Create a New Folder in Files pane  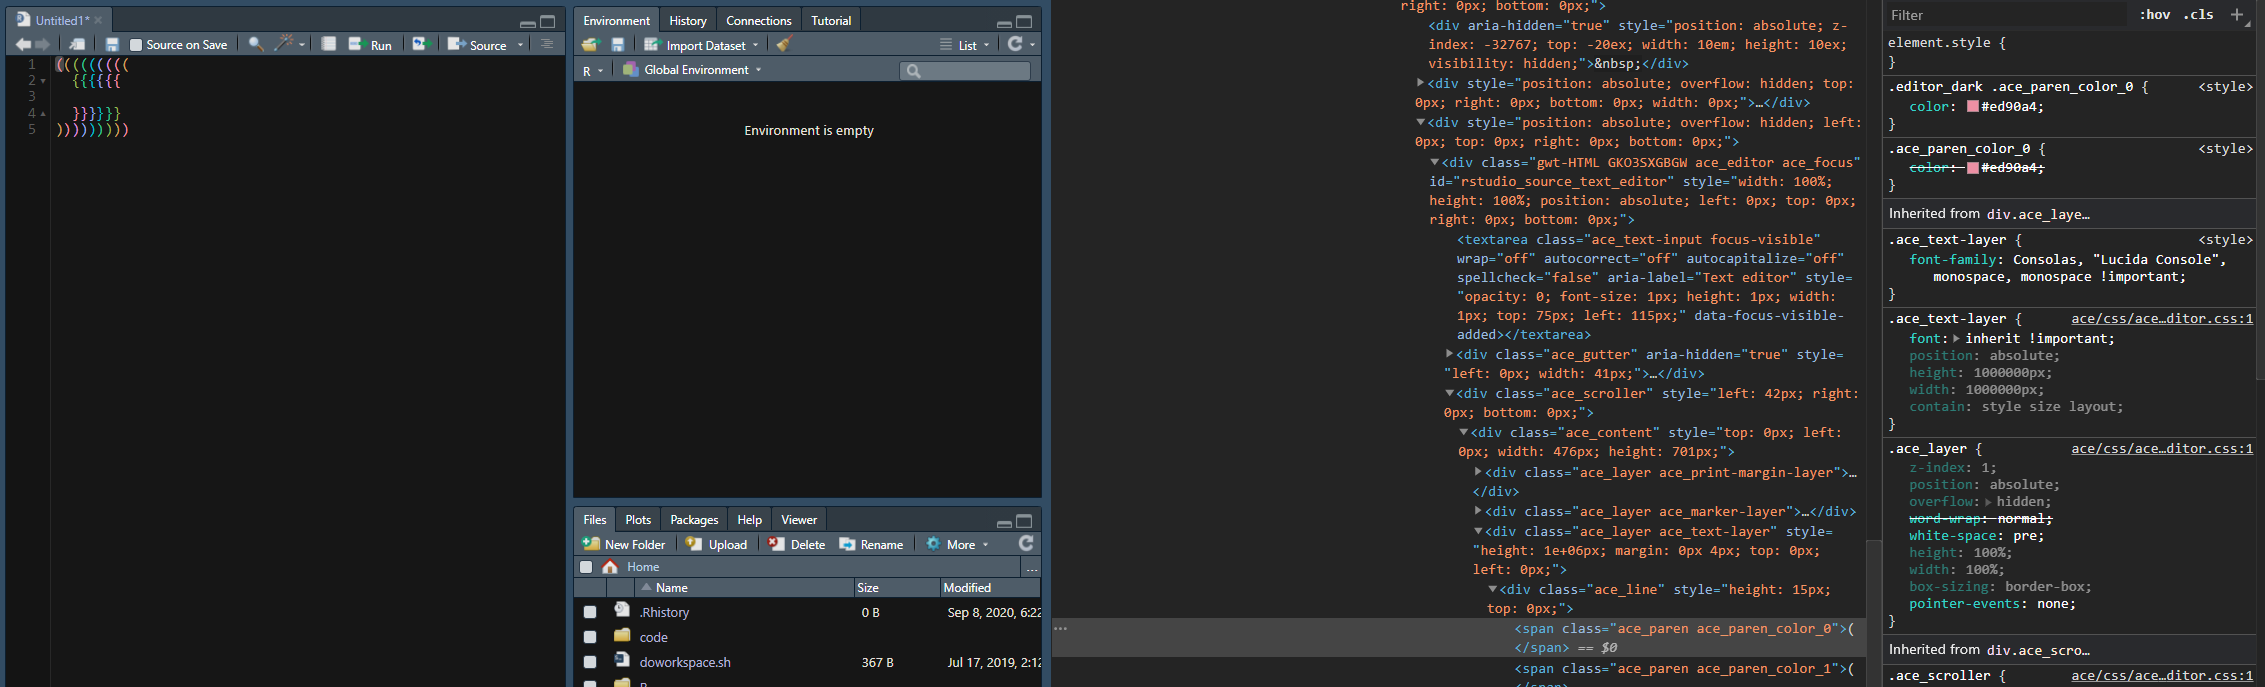click(x=624, y=544)
